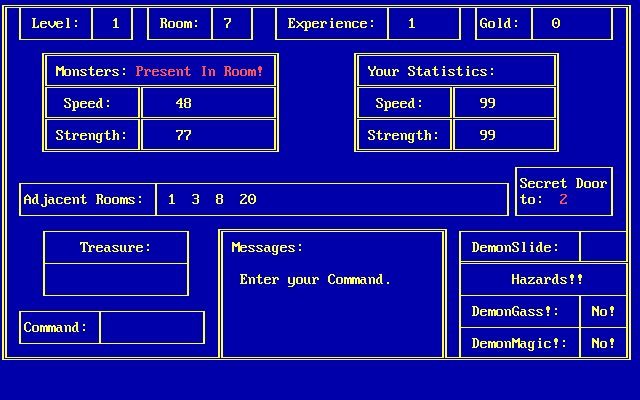This screenshot has width=640, height=400.
Task: Click the monster Strength value 77
Action: [x=184, y=135]
